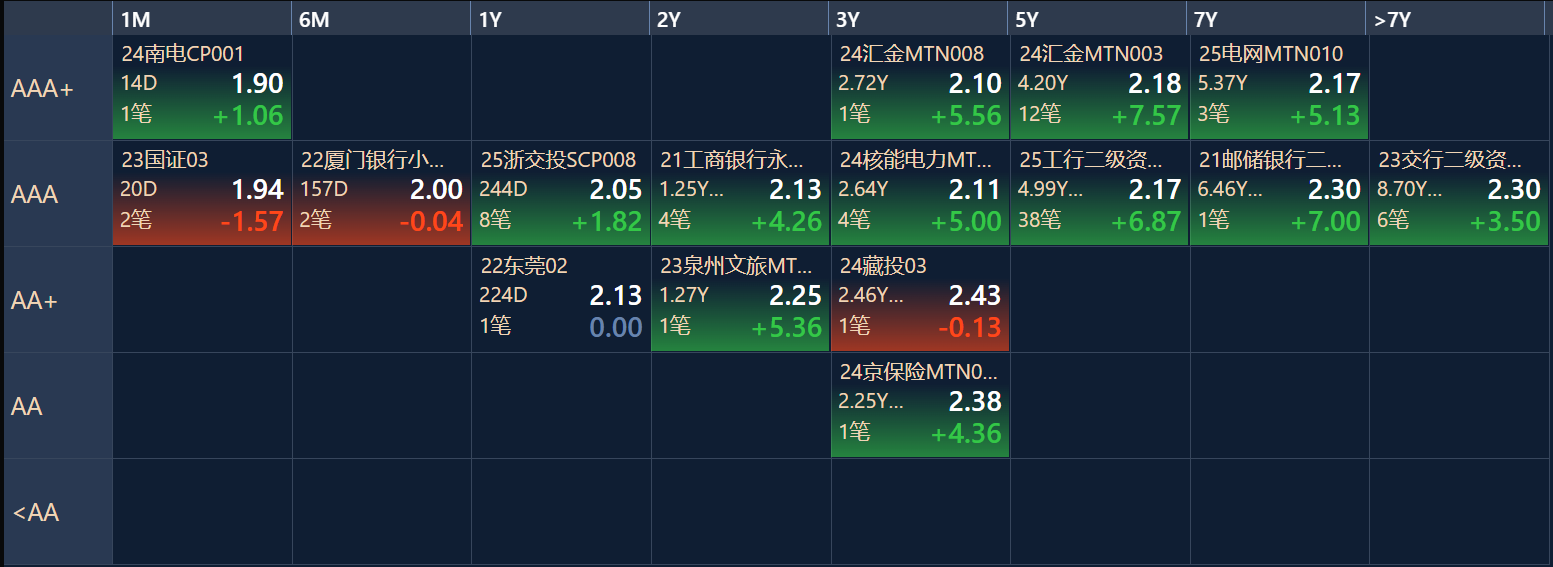Screen dimensions: 1553x567
Task: Click the <AA rating row label
Action: coord(57,512)
